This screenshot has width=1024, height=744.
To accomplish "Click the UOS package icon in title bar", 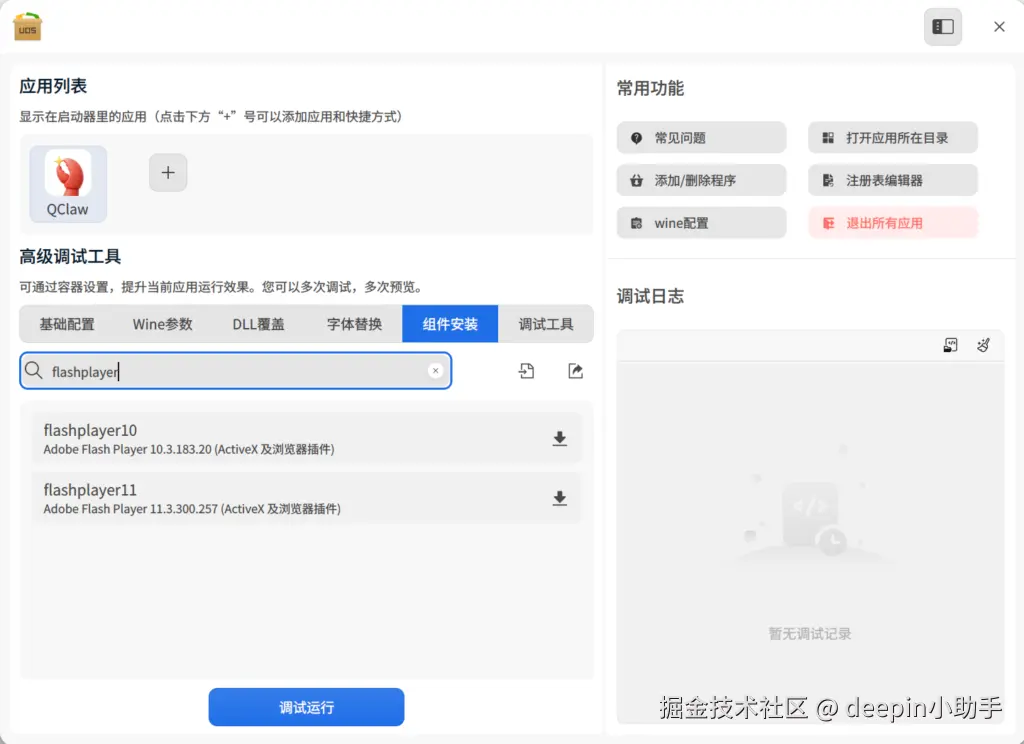I will point(27,27).
